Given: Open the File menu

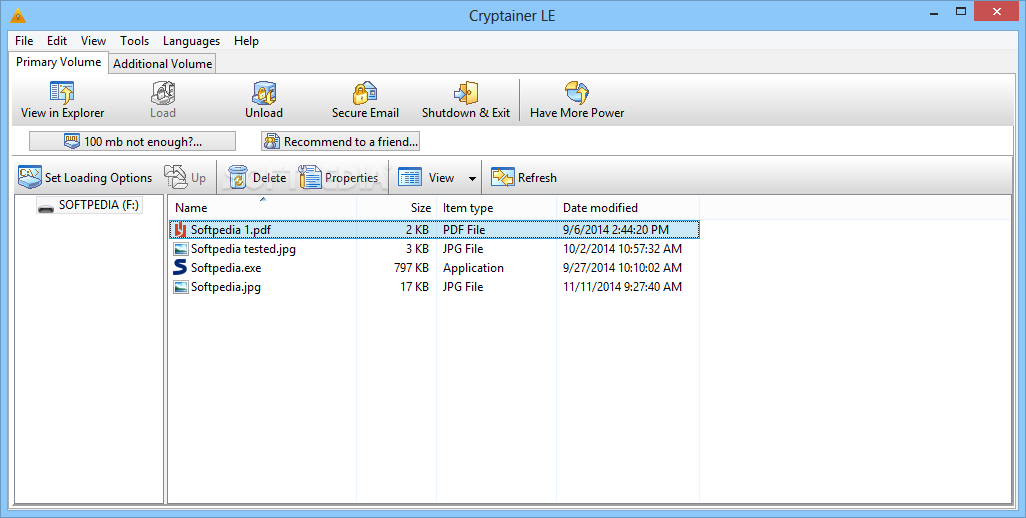Looking at the screenshot, I should pyautogui.click(x=24, y=41).
